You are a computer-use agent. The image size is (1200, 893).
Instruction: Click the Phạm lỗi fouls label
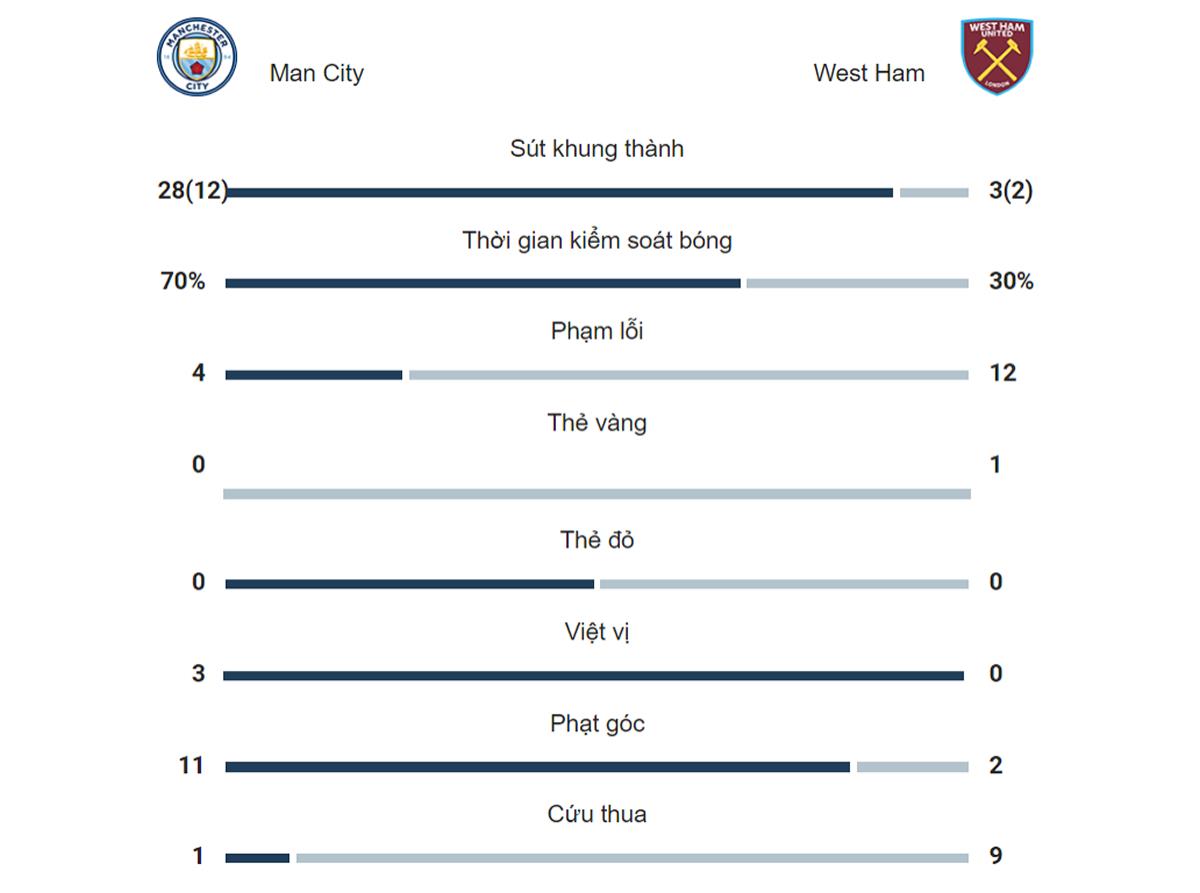coord(597,331)
